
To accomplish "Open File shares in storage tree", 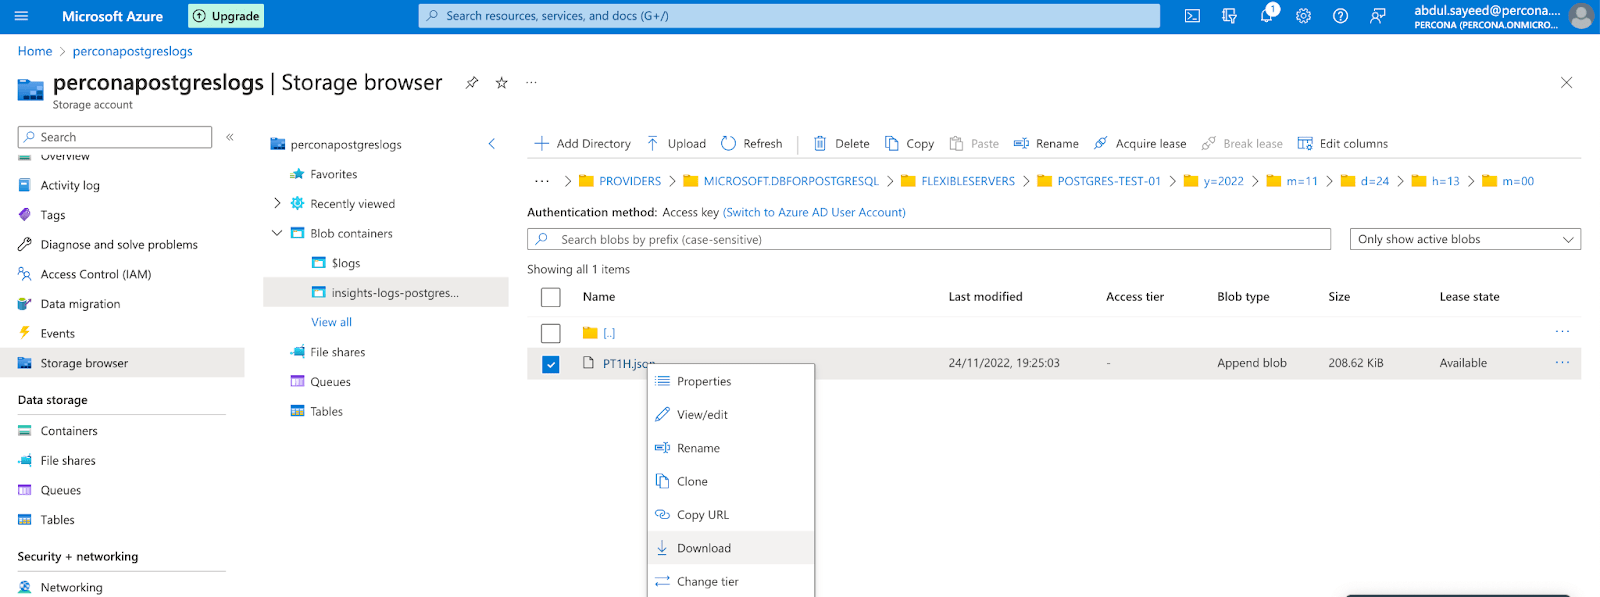I will click(x=338, y=352).
